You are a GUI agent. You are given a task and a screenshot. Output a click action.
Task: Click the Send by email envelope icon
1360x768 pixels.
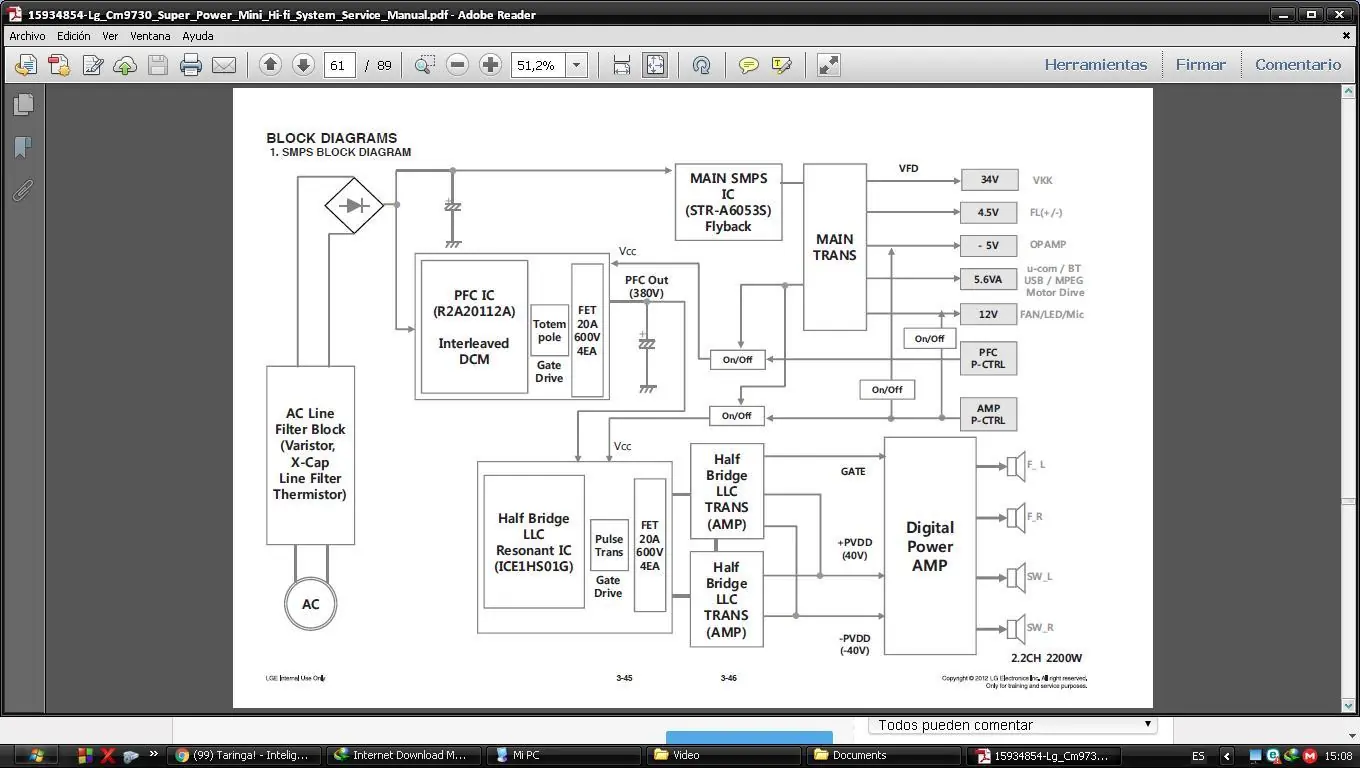[224, 65]
